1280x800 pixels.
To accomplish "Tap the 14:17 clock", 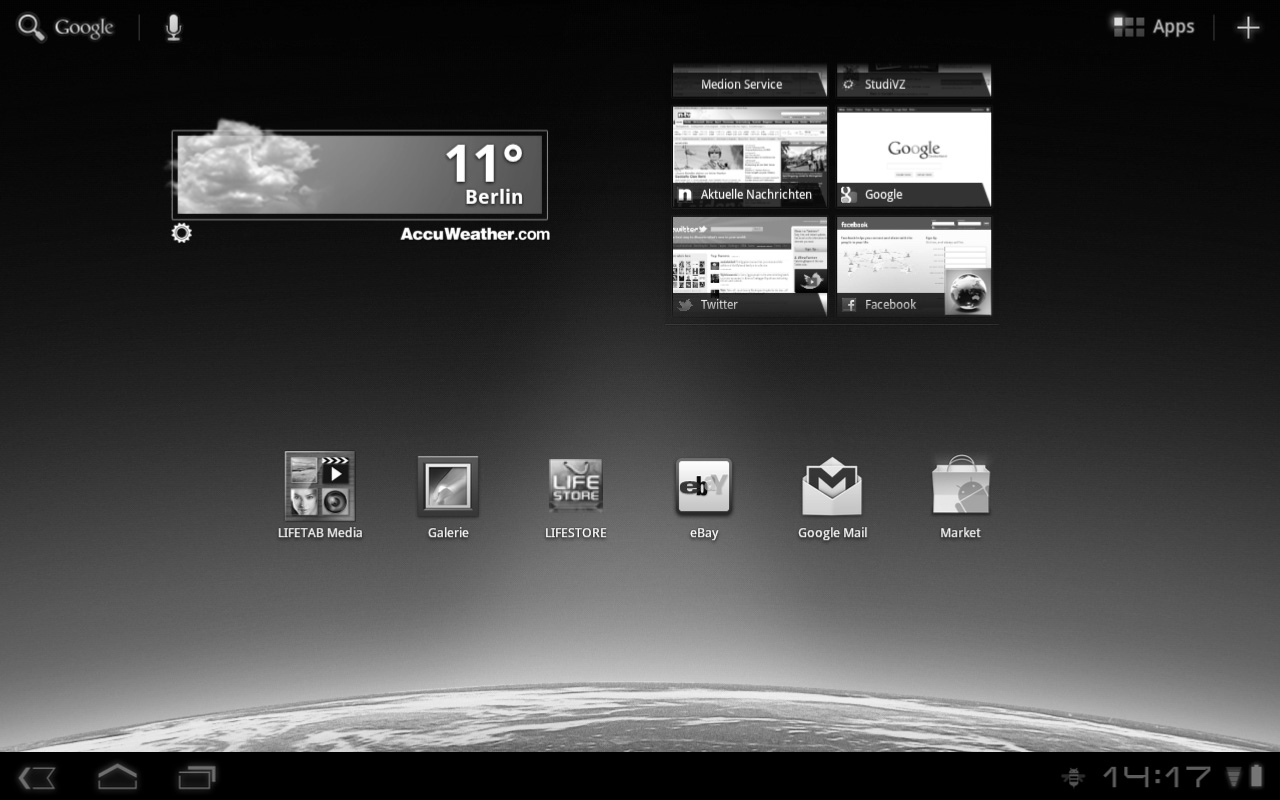I will (1157, 777).
